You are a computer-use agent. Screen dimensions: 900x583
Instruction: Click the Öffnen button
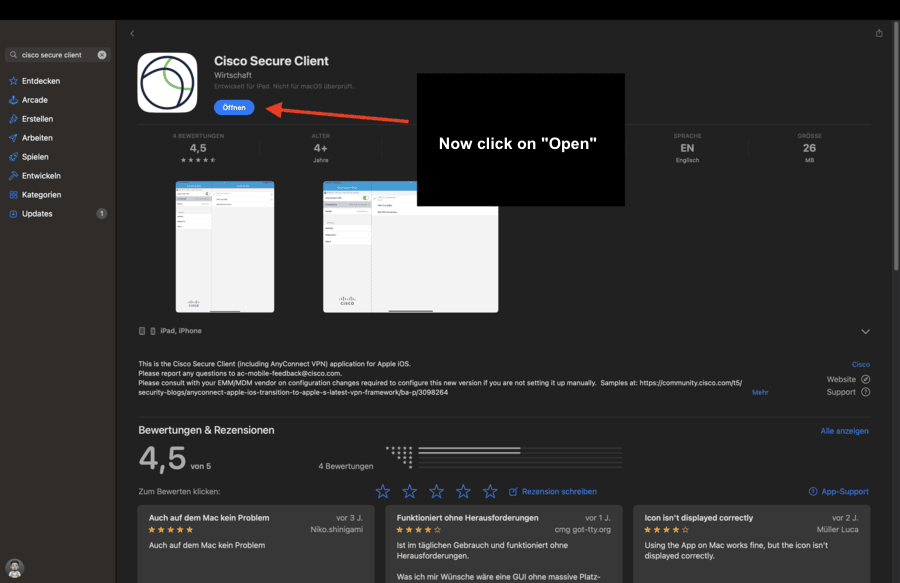234,107
